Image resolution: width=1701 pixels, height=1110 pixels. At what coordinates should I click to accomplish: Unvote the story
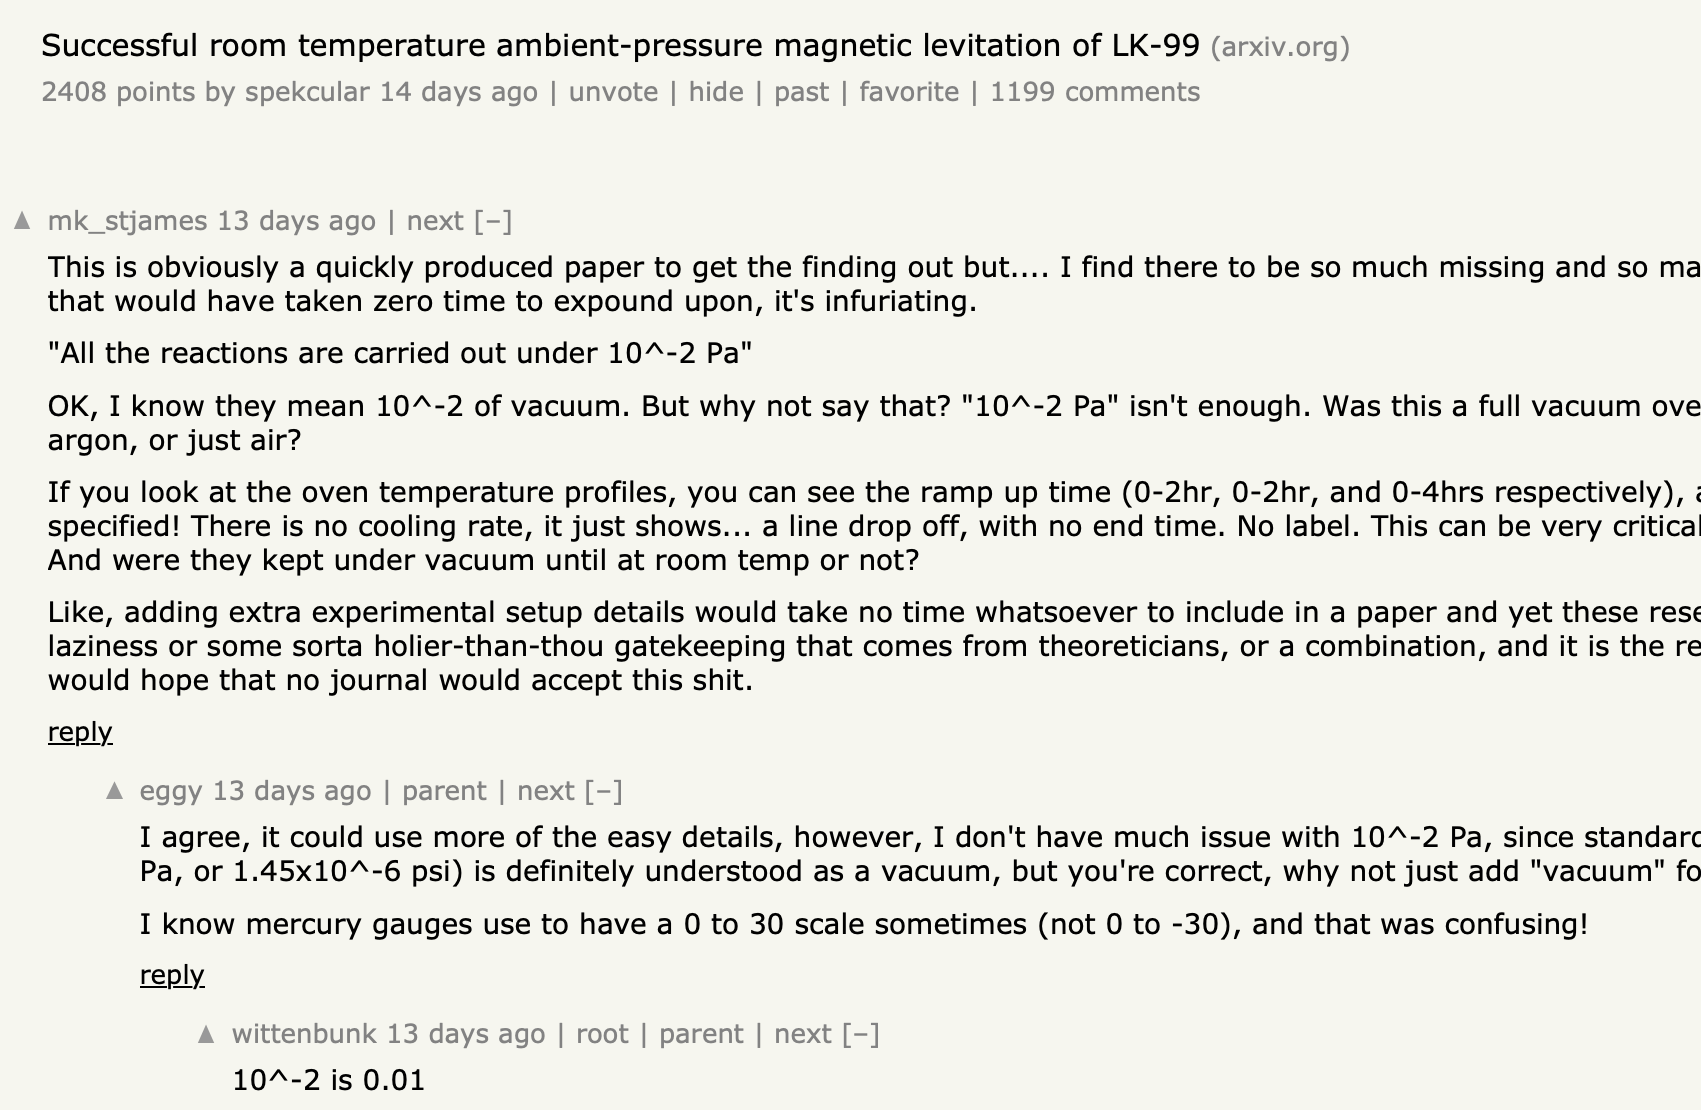coord(613,92)
